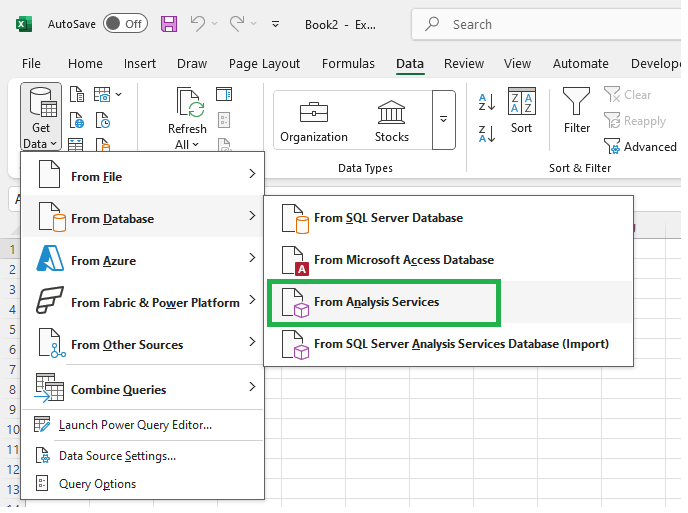Click the Filter funnel icon
This screenshot has height=513, width=688.
click(x=577, y=111)
